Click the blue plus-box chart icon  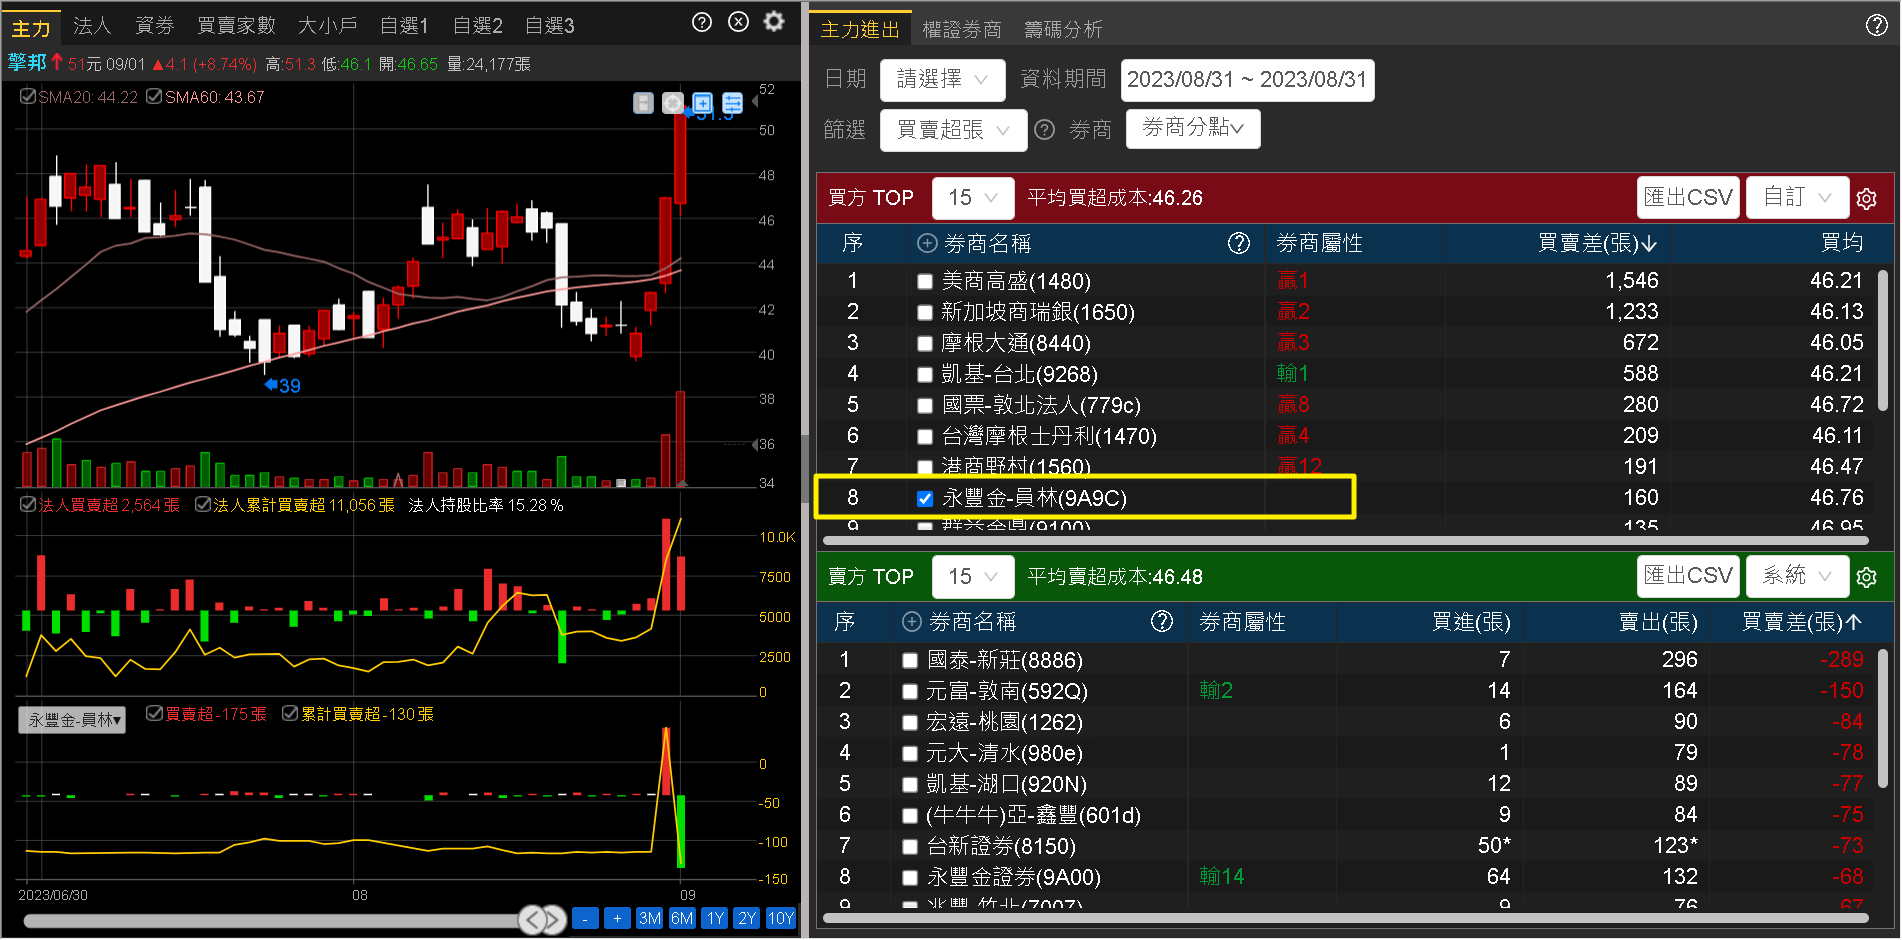tap(703, 103)
